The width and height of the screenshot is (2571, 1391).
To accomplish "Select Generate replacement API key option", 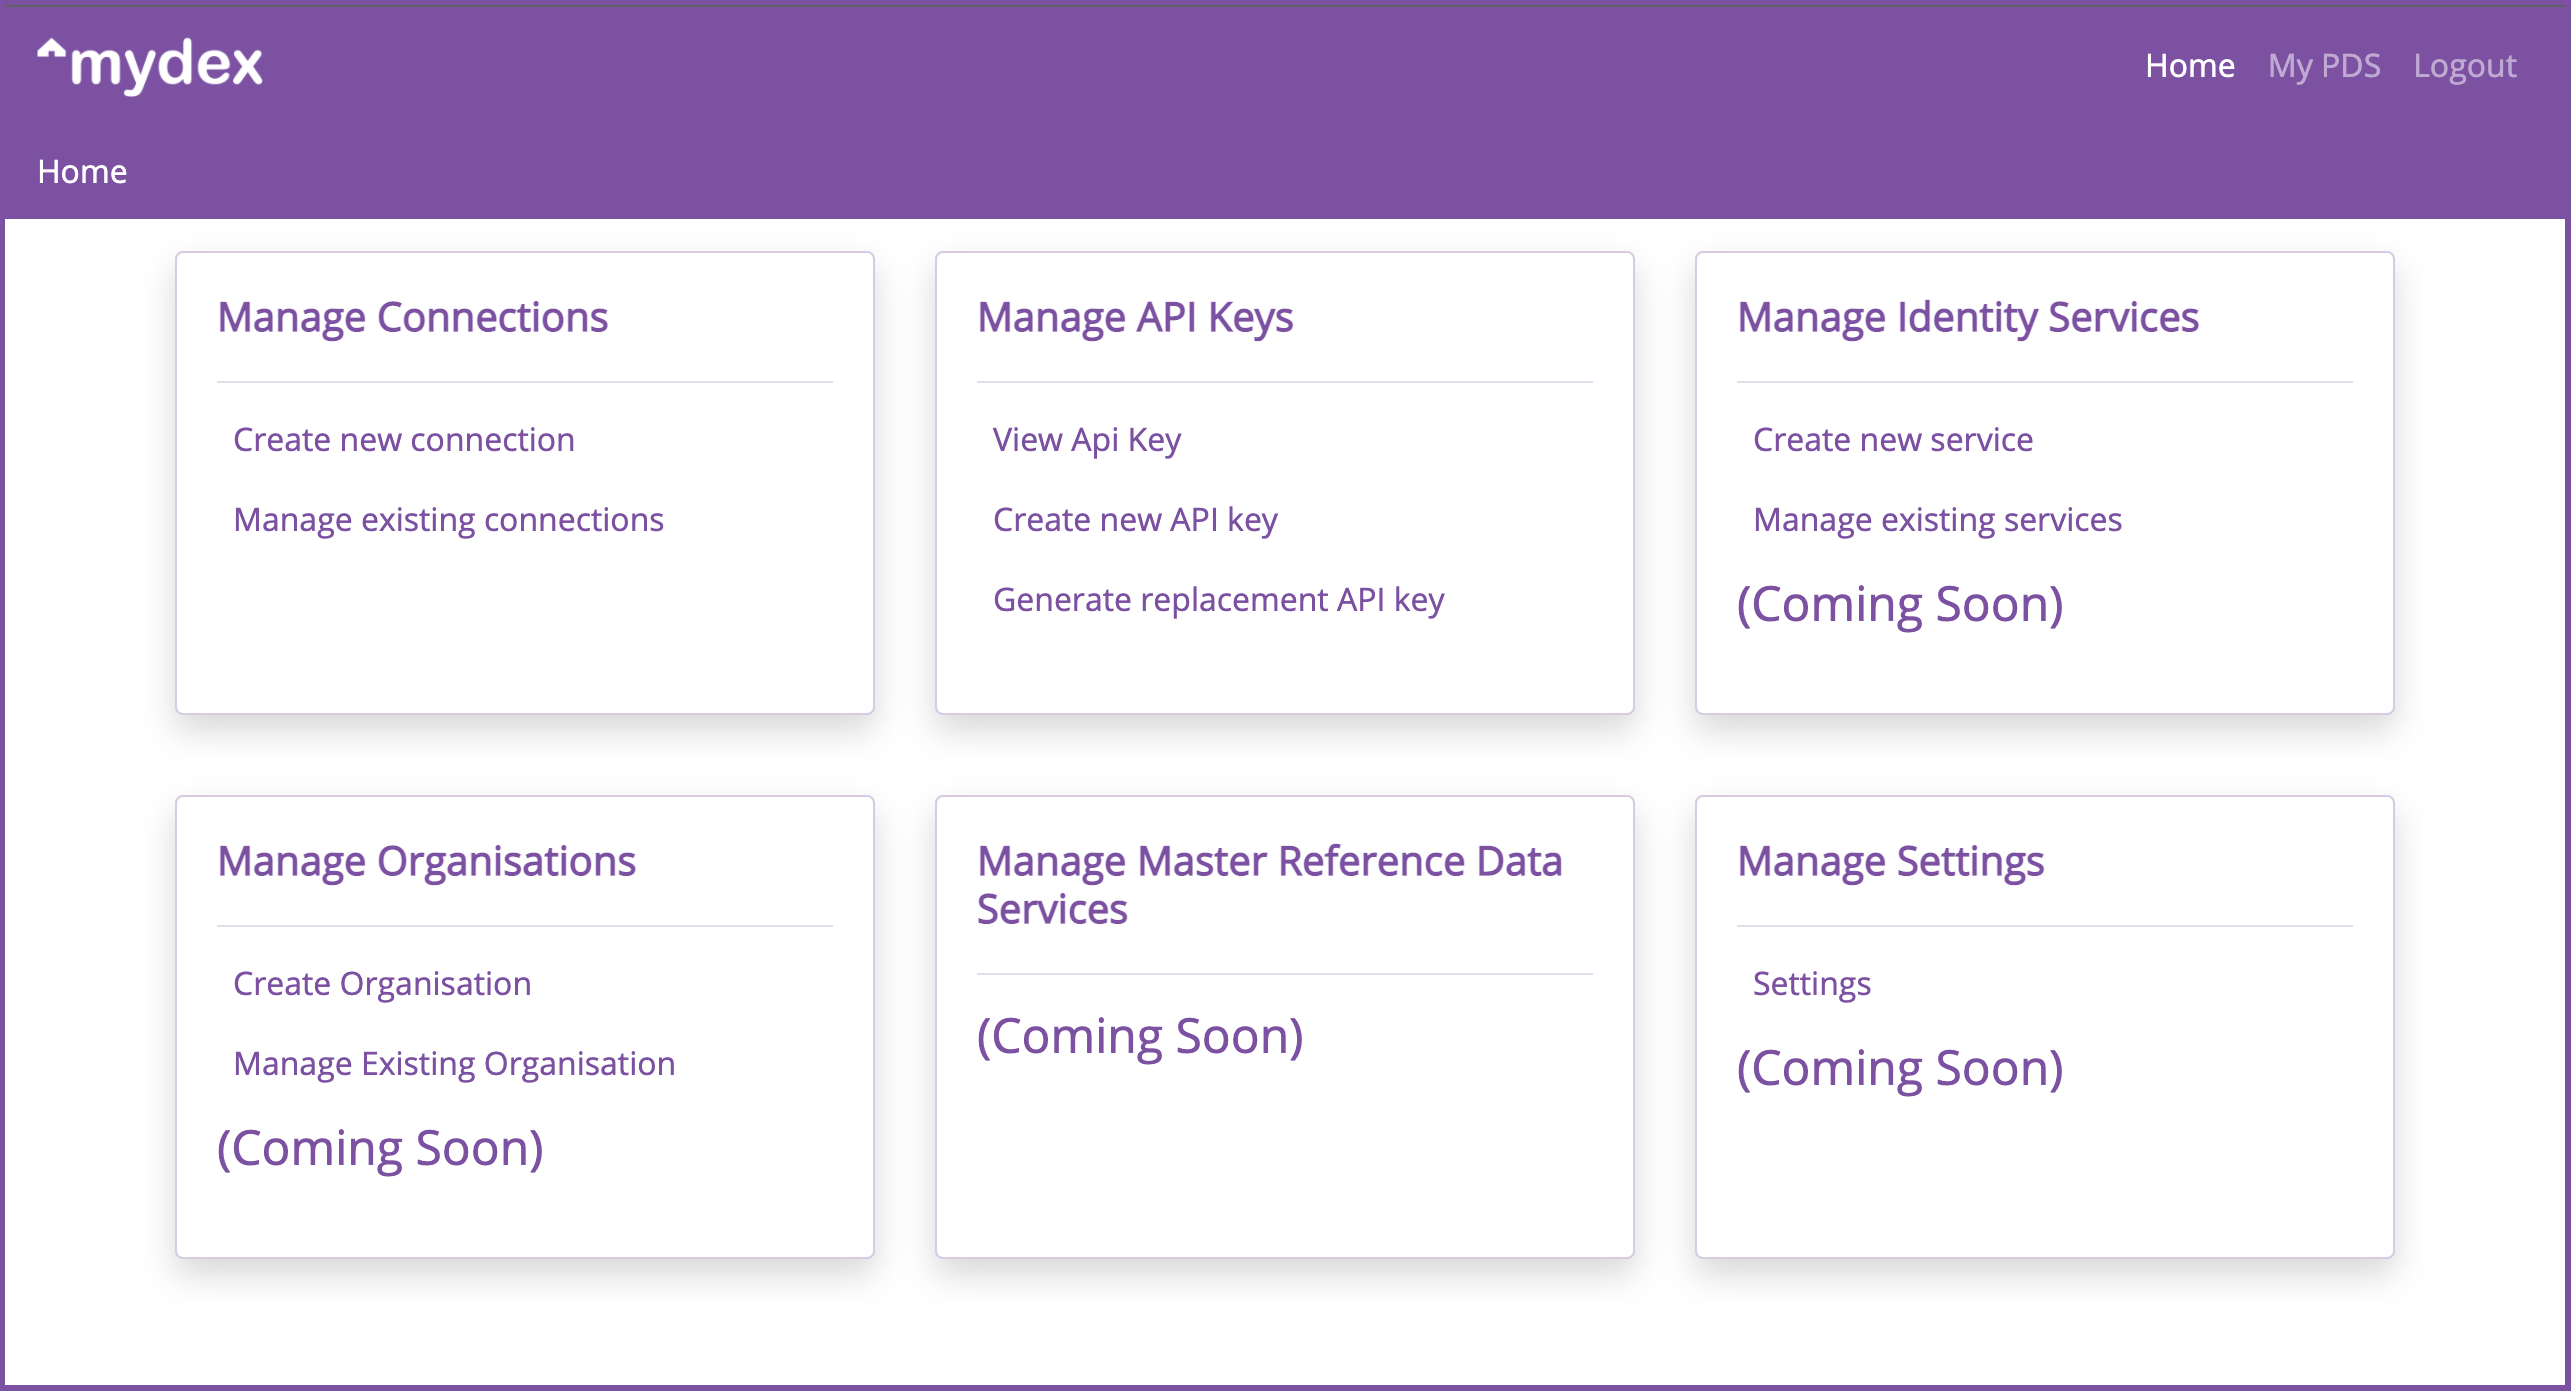I will tap(1221, 600).
